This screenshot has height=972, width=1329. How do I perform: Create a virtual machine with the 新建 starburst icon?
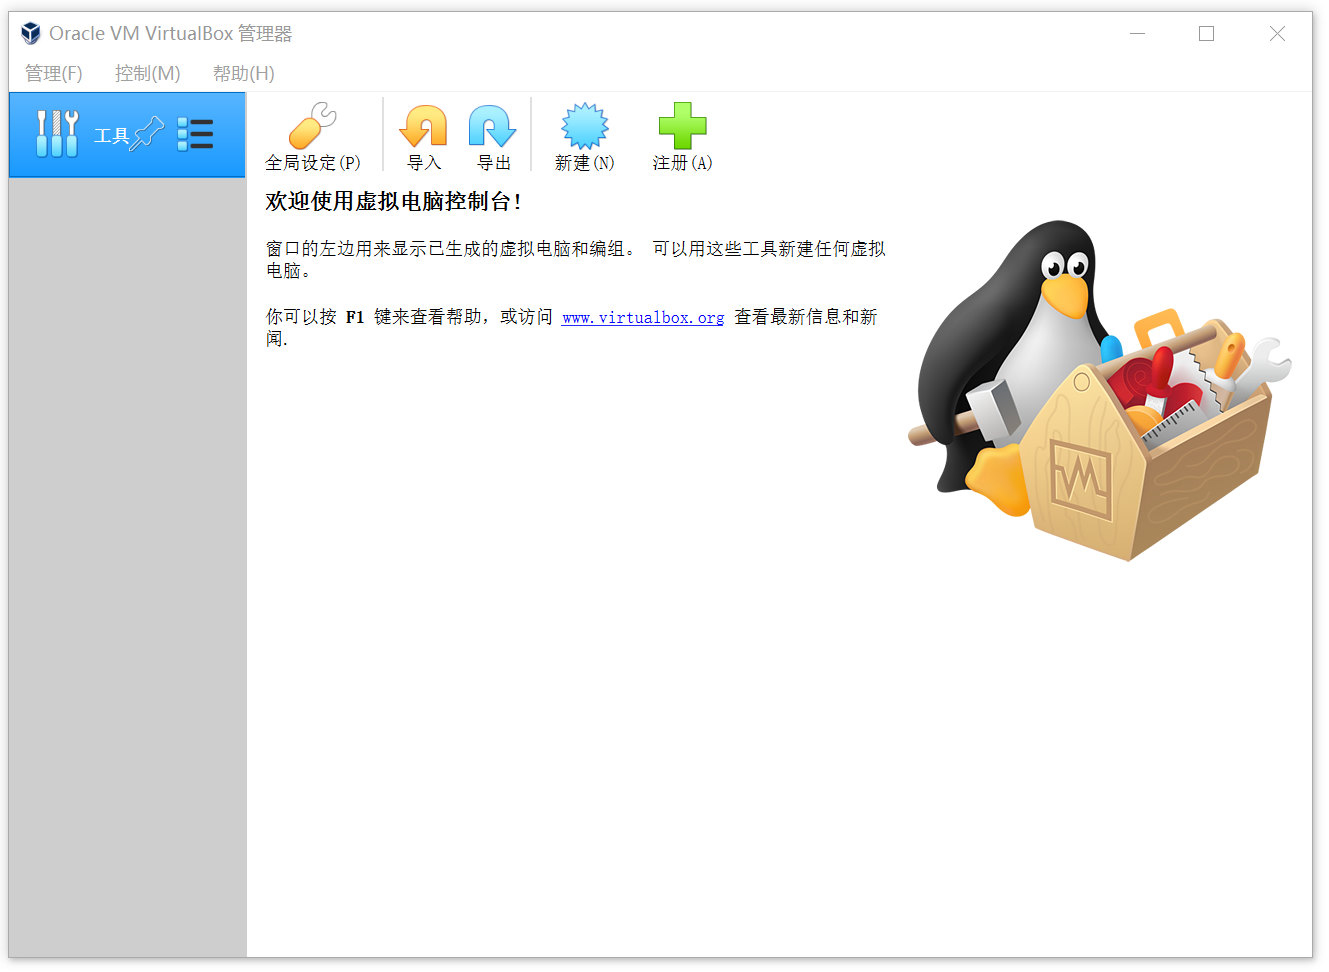click(x=584, y=124)
